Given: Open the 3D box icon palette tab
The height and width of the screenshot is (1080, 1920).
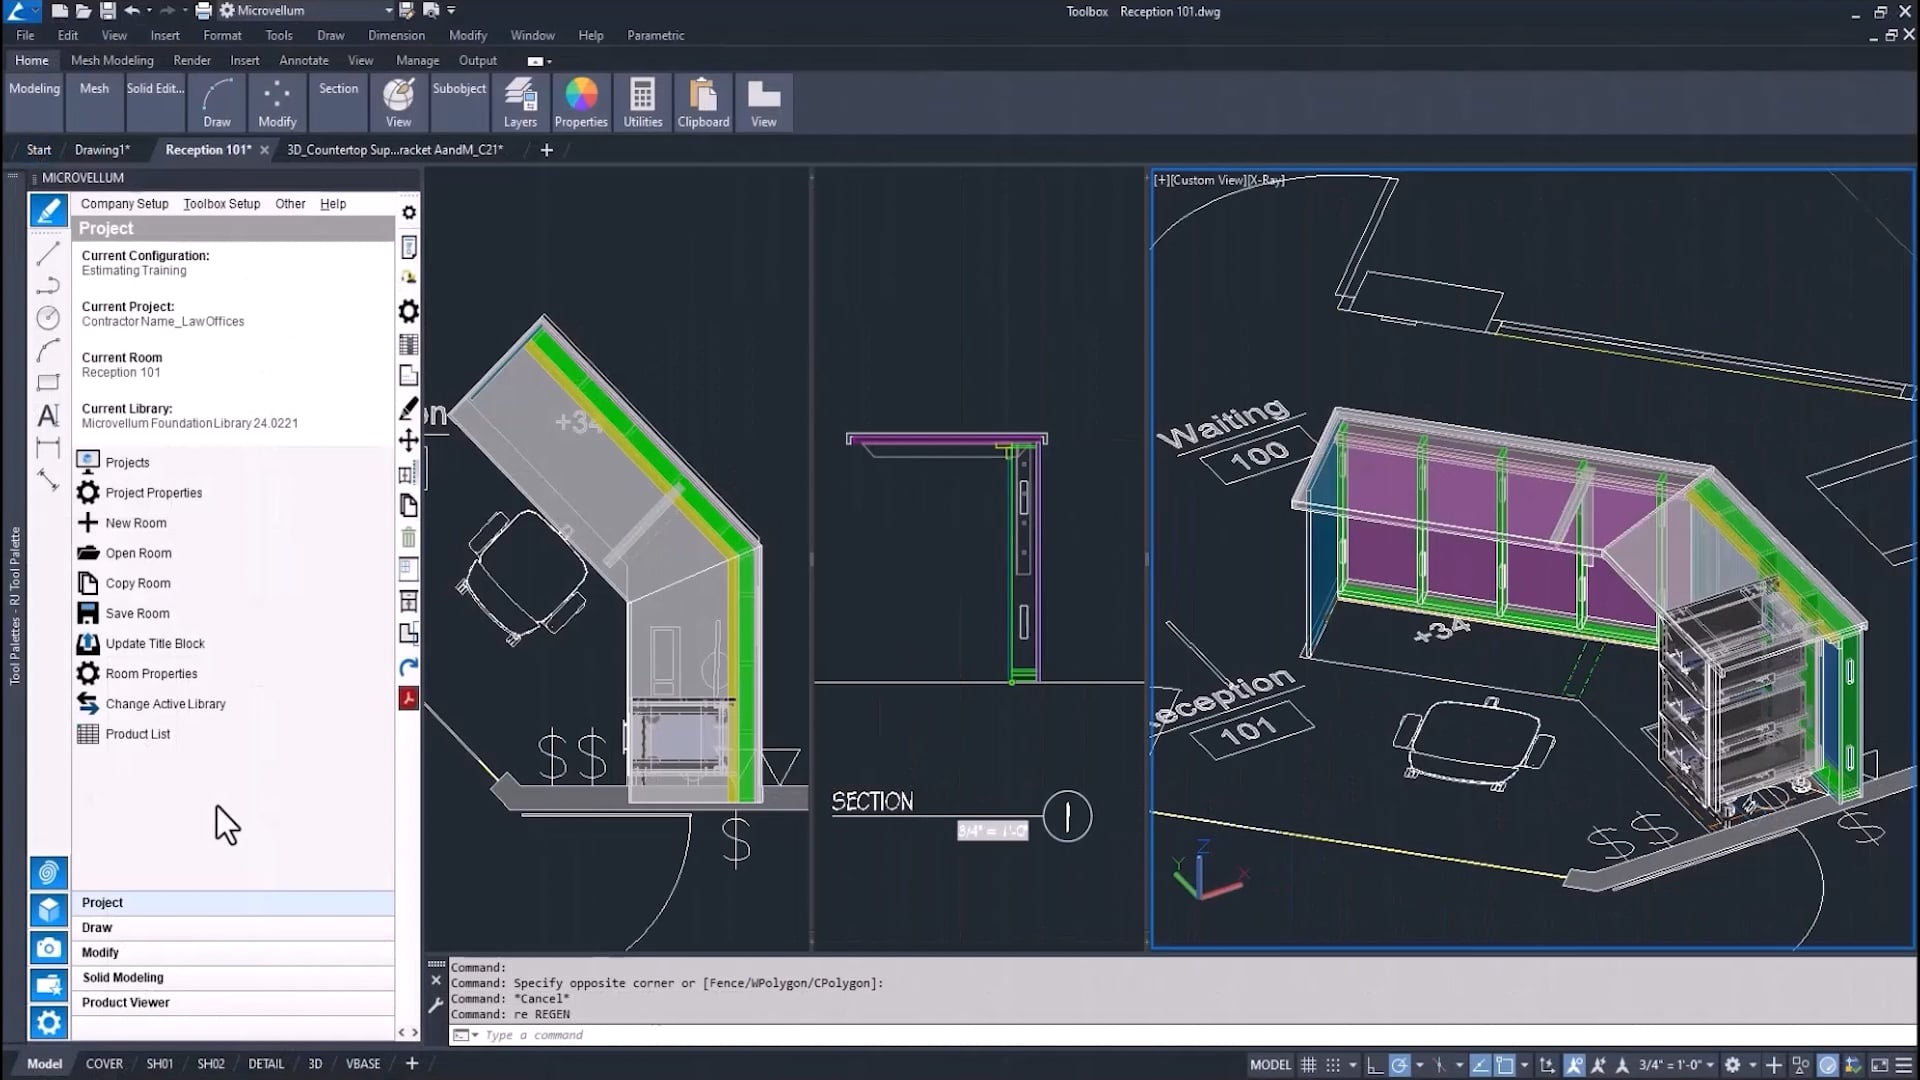Looking at the screenshot, I should pyautogui.click(x=48, y=909).
